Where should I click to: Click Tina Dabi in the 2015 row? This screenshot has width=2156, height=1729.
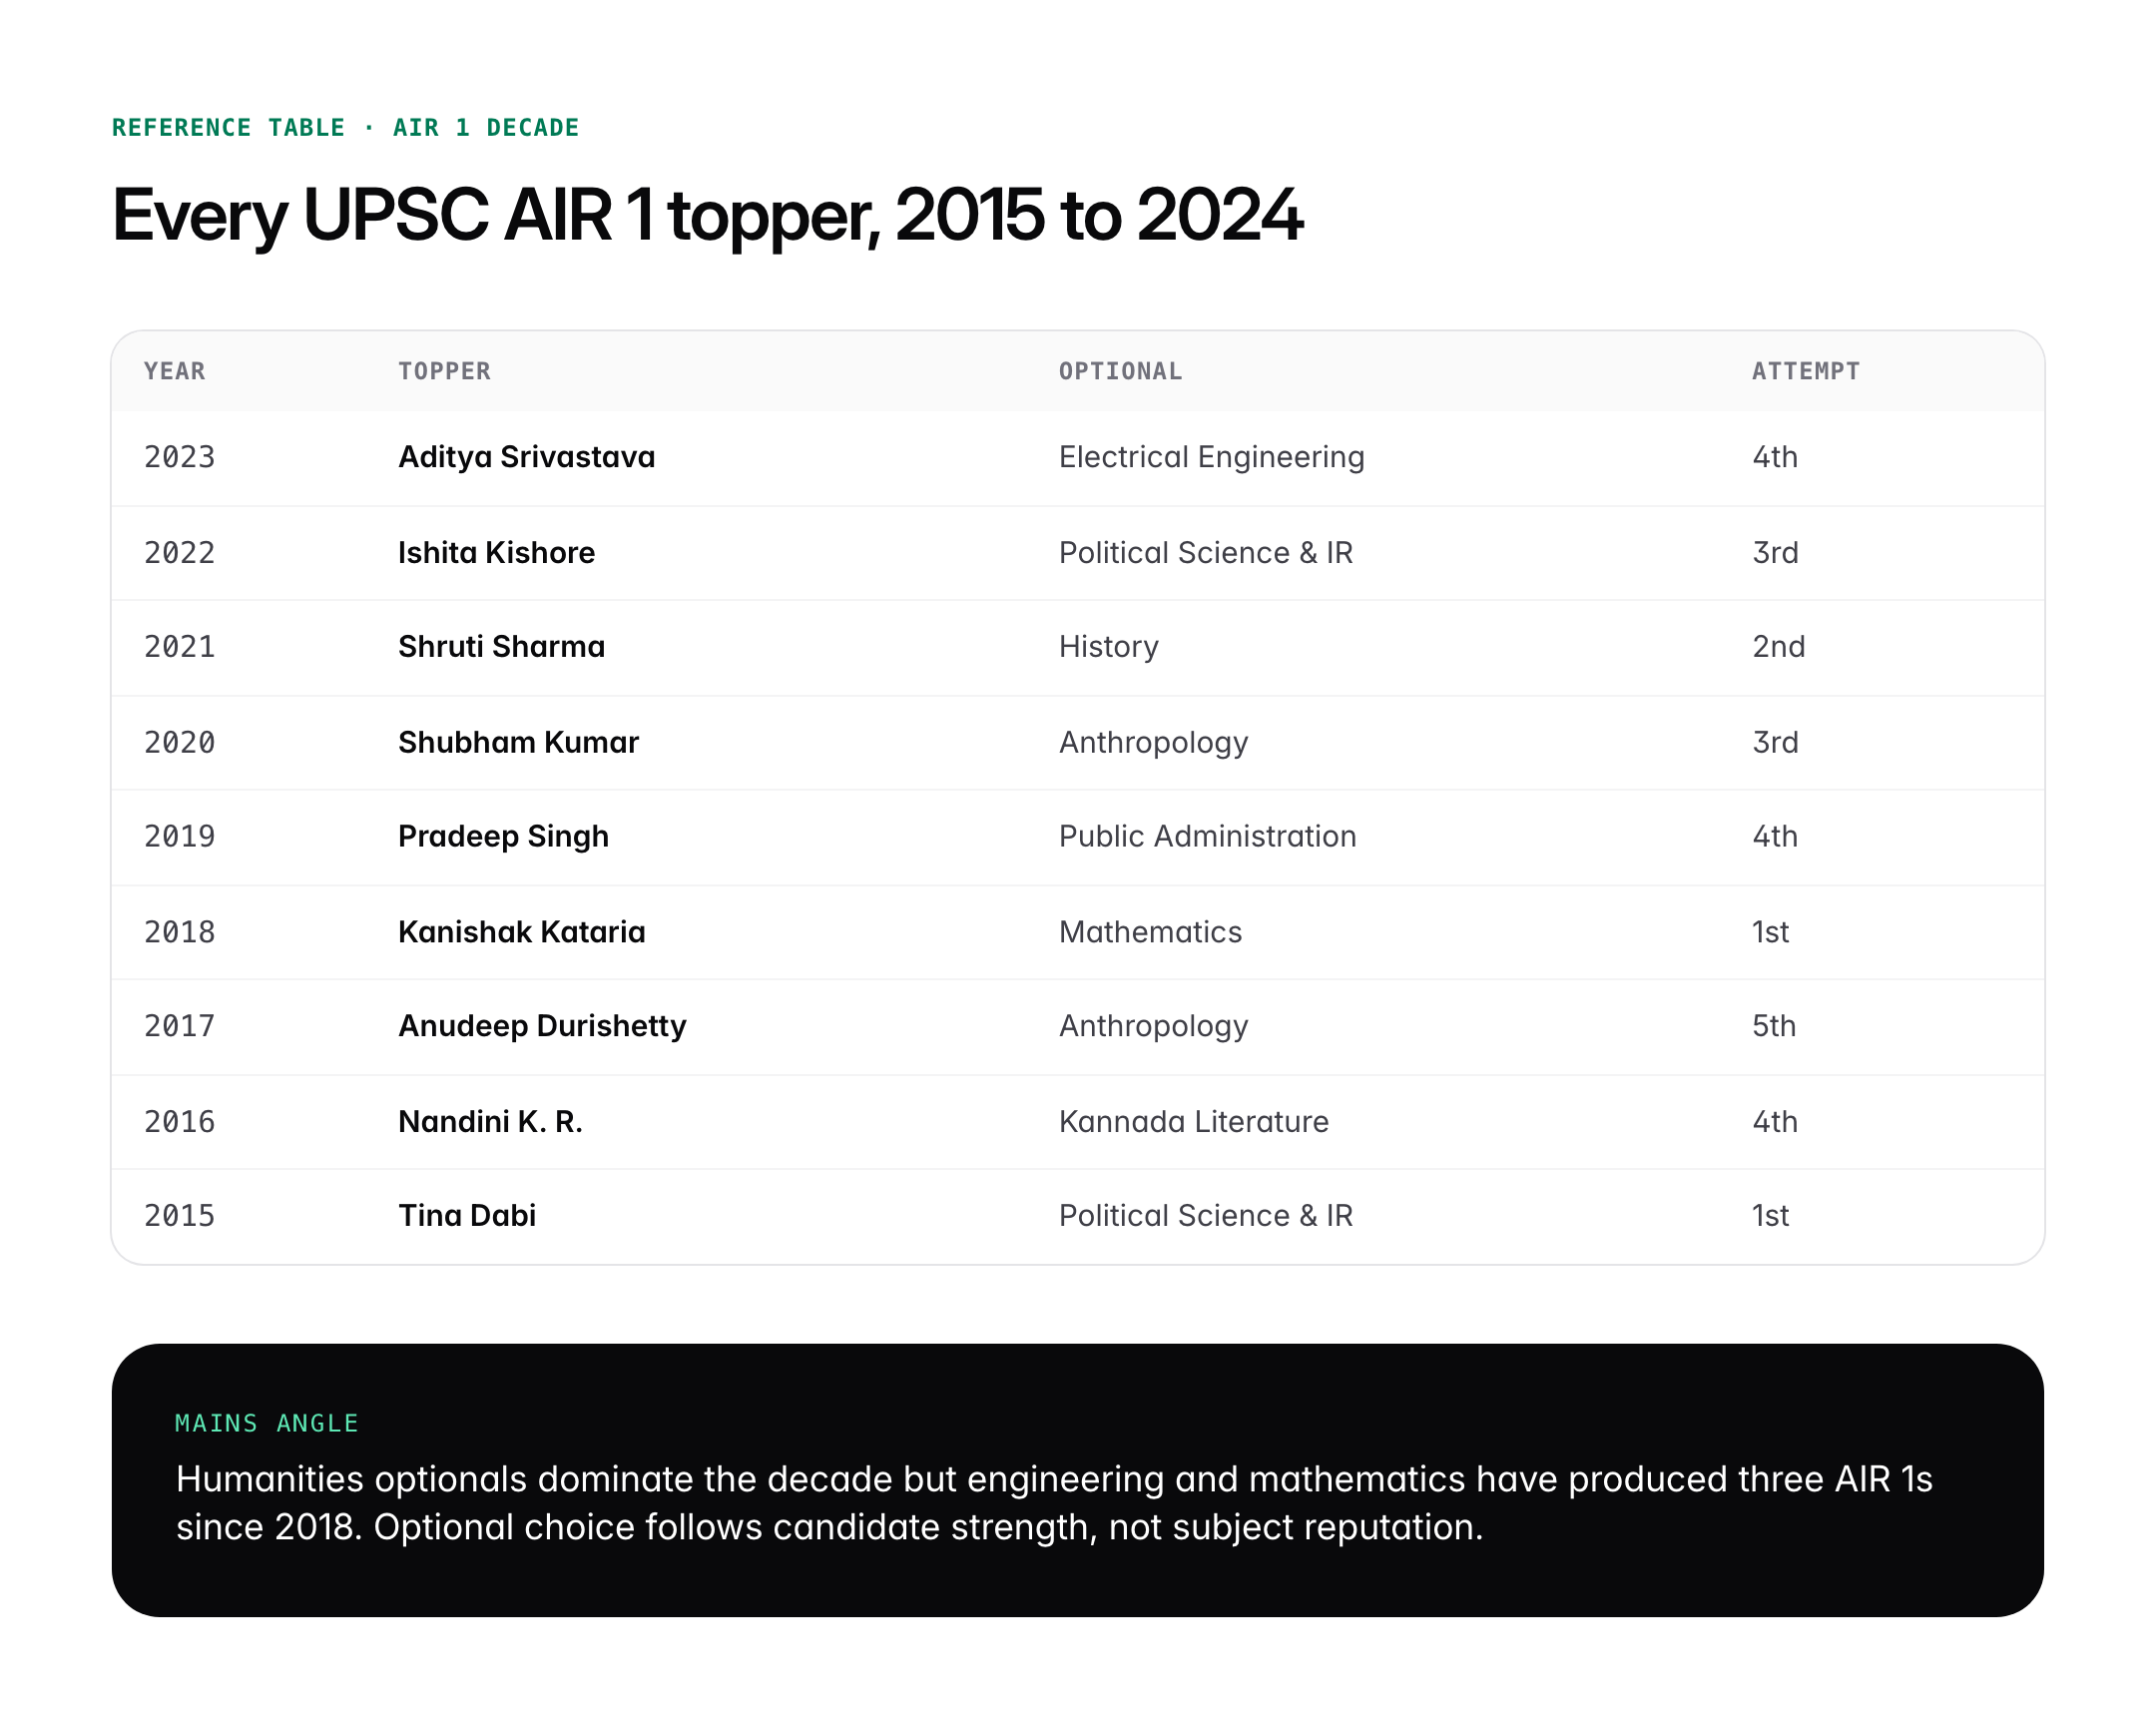point(468,1215)
